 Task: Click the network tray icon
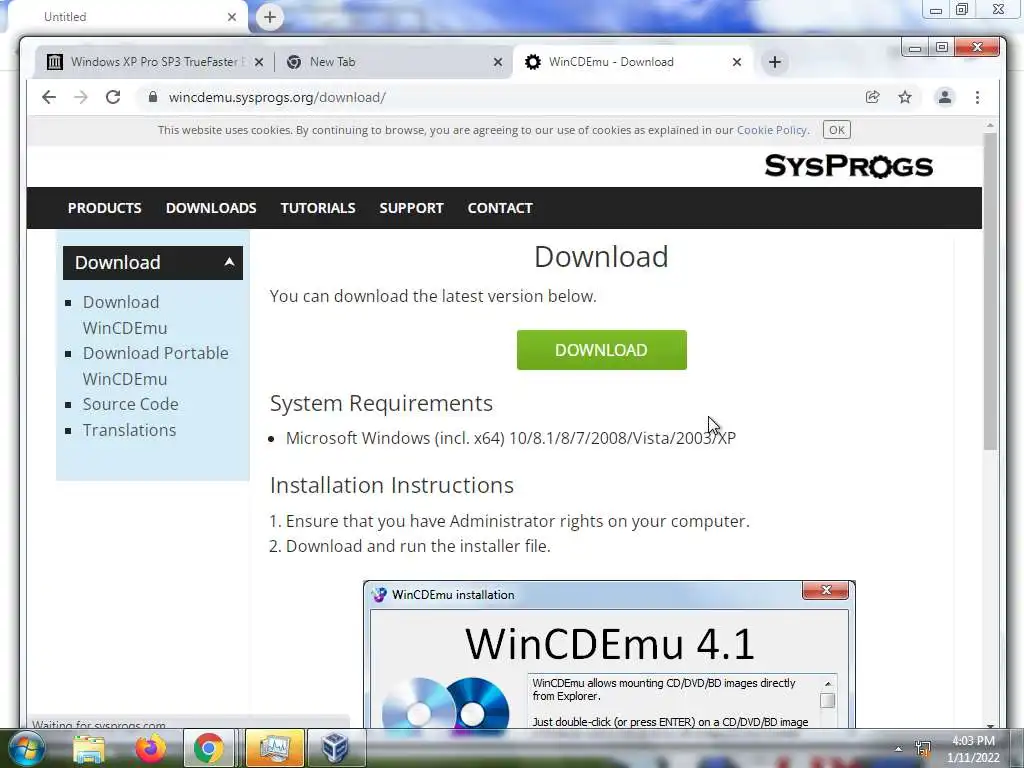(923, 748)
